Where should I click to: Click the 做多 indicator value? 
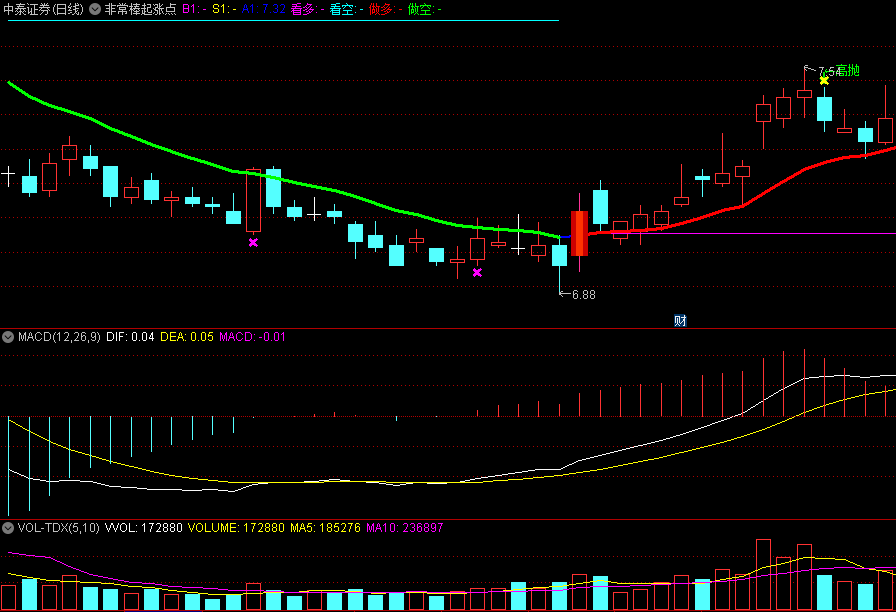click(386, 9)
